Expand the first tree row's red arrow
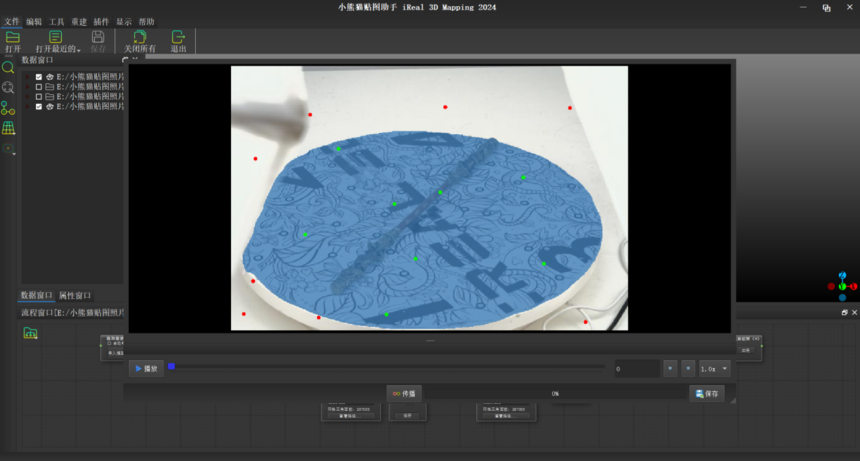The width and height of the screenshot is (860, 461). pyautogui.click(x=28, y=77)
